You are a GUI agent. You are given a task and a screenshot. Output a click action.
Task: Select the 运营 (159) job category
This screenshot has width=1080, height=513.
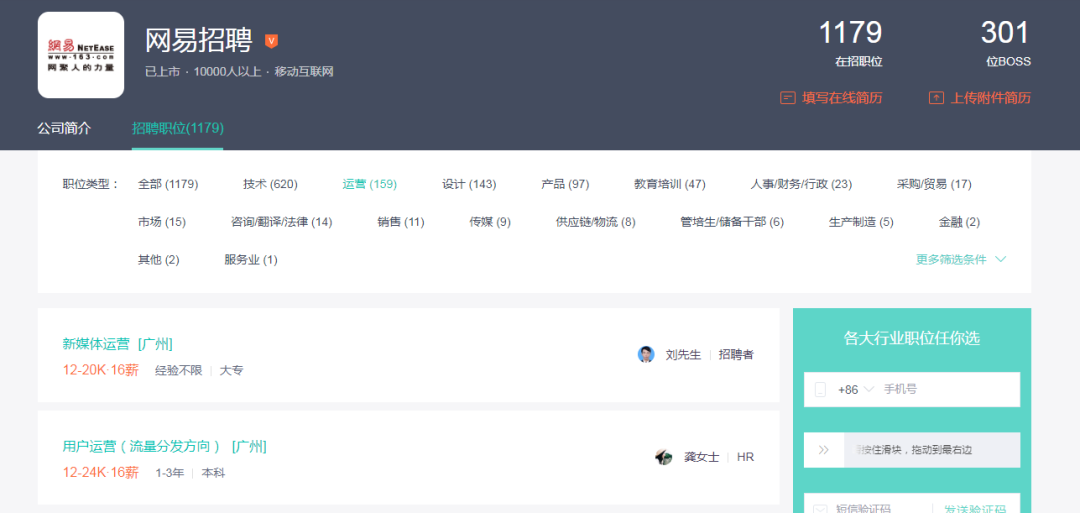(370, 184)
